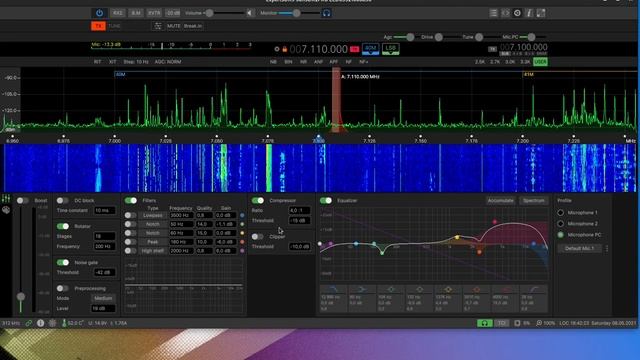Image resolution: width=640 pixels, height=360 pixels.
Task: Enable the Peak filter row switch
Action: pos(130,242)
